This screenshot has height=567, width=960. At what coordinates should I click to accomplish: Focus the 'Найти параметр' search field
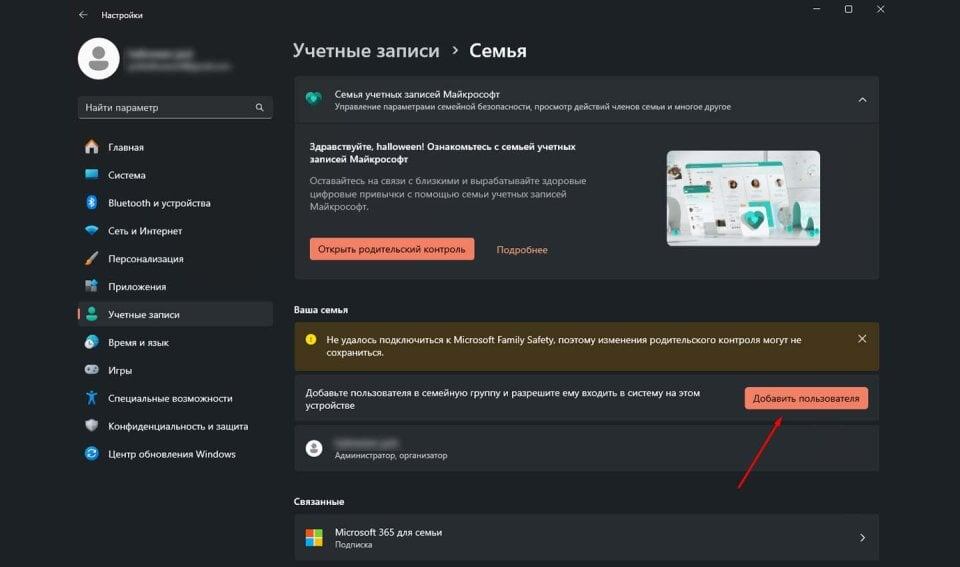(x=175, y=107)
